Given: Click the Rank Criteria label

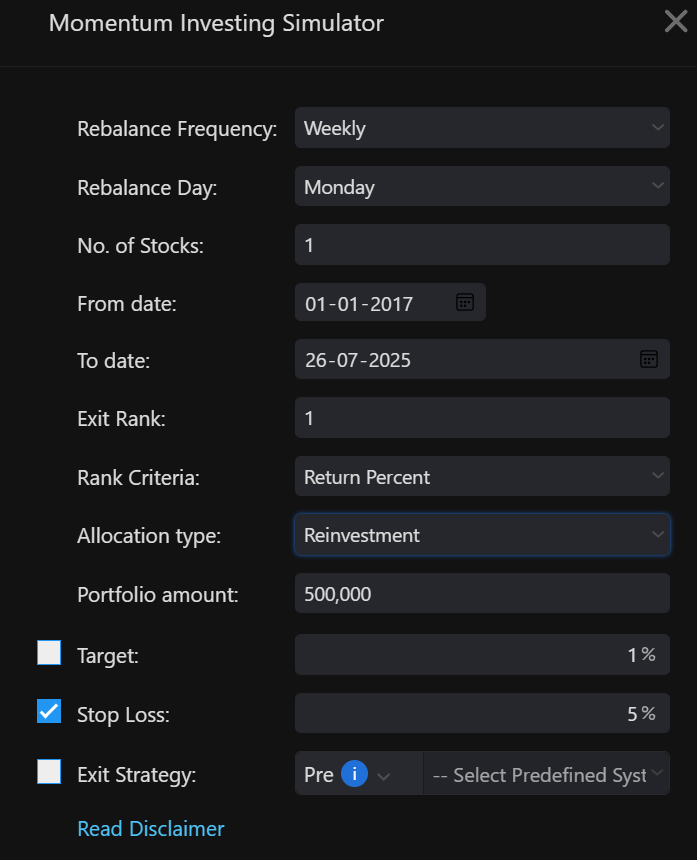Looking at the screenshot, I should 138,478.
